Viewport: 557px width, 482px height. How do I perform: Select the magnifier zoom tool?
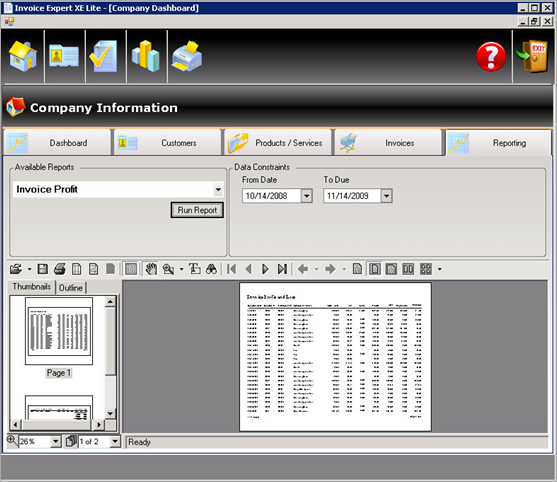coord(168,269)
